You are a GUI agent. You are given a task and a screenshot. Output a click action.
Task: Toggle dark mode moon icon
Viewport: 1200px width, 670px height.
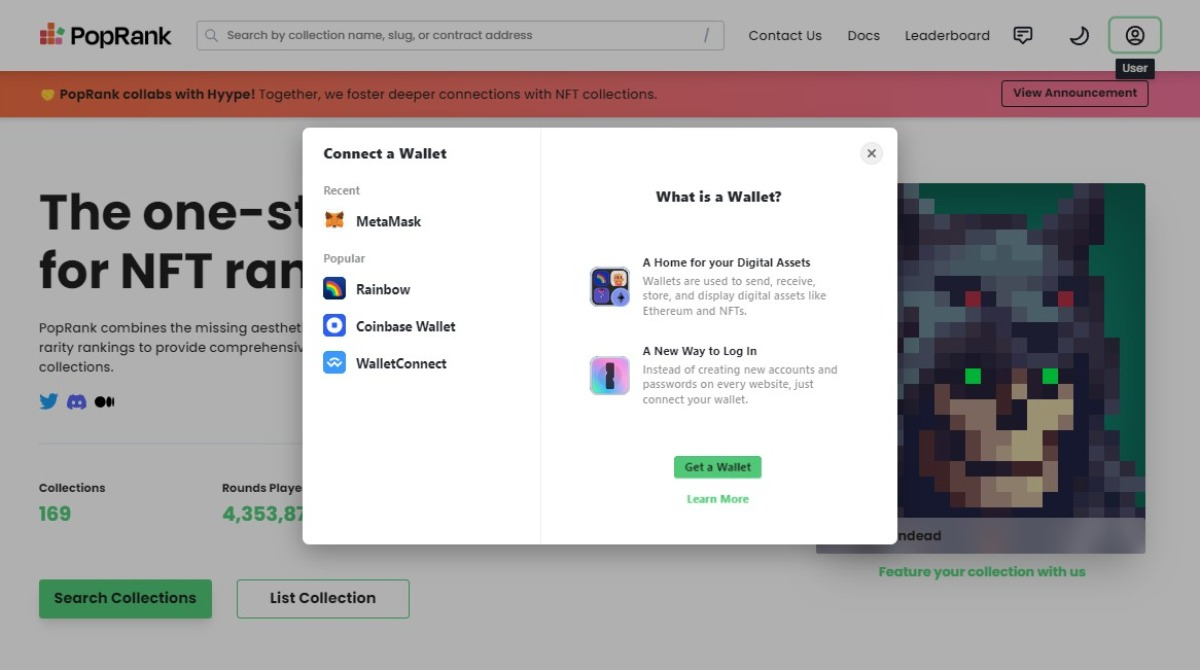[1079, 35]
